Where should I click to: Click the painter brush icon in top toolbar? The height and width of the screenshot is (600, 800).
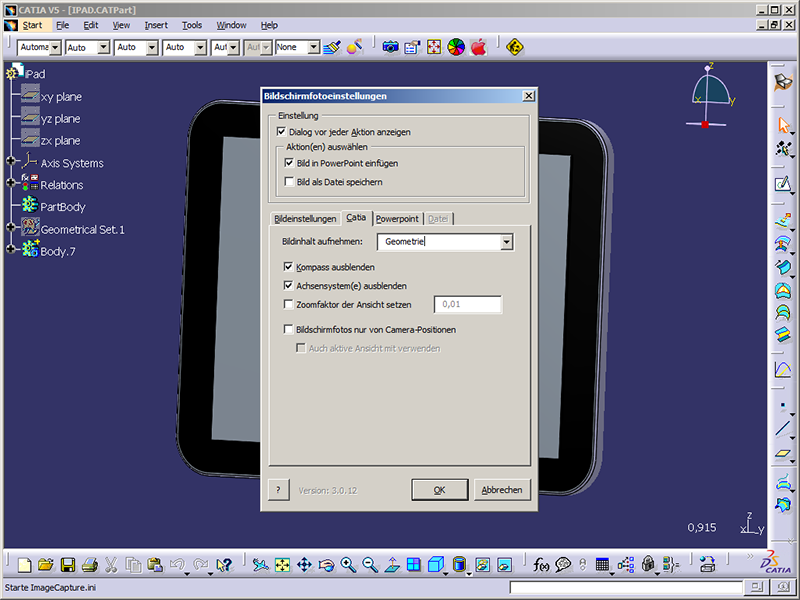coord(332,47)
